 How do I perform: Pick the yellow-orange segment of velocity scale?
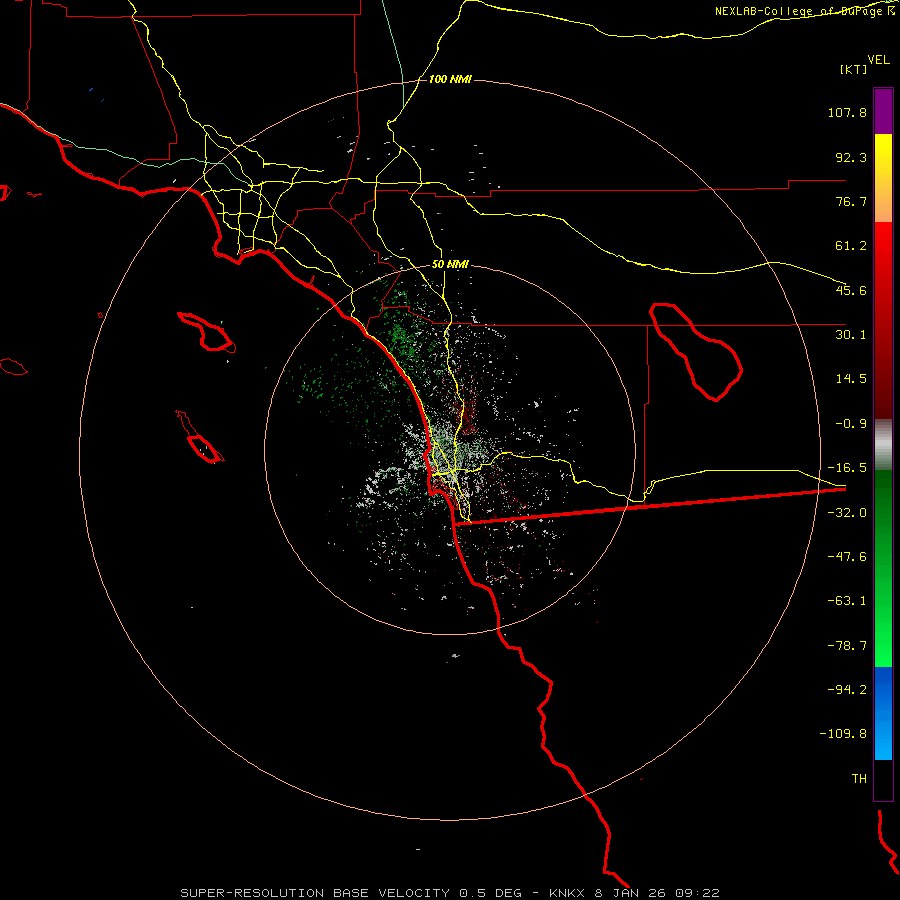click(x=883, y=178)
